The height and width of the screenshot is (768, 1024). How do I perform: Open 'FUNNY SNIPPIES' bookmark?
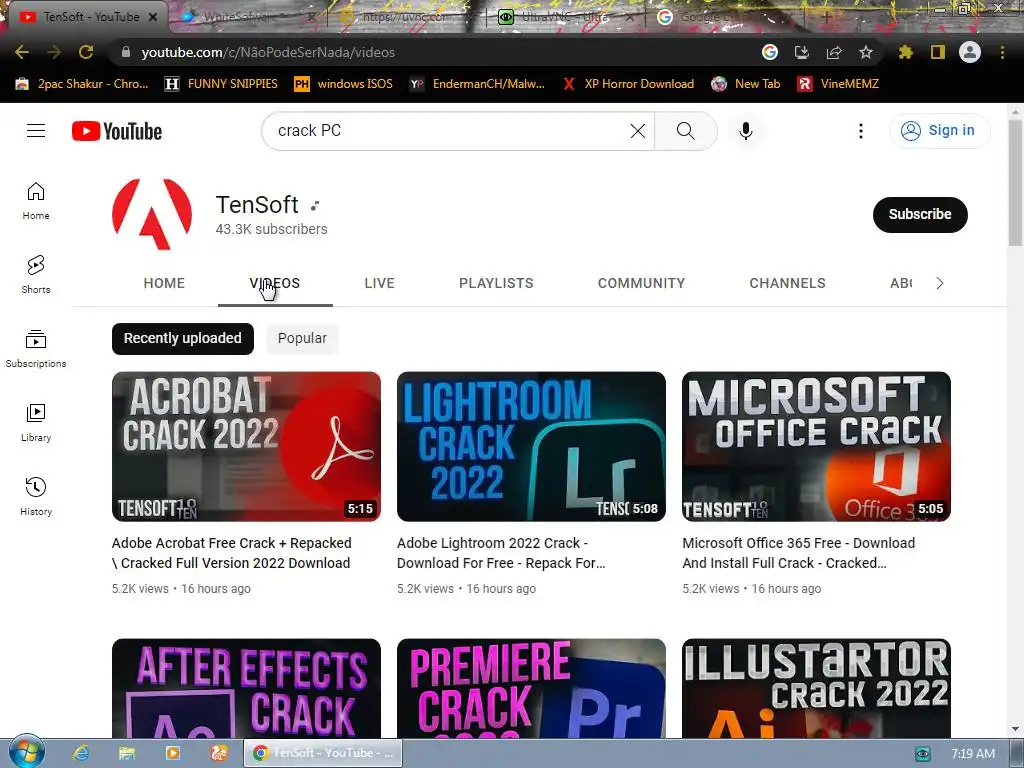point(221,84)
